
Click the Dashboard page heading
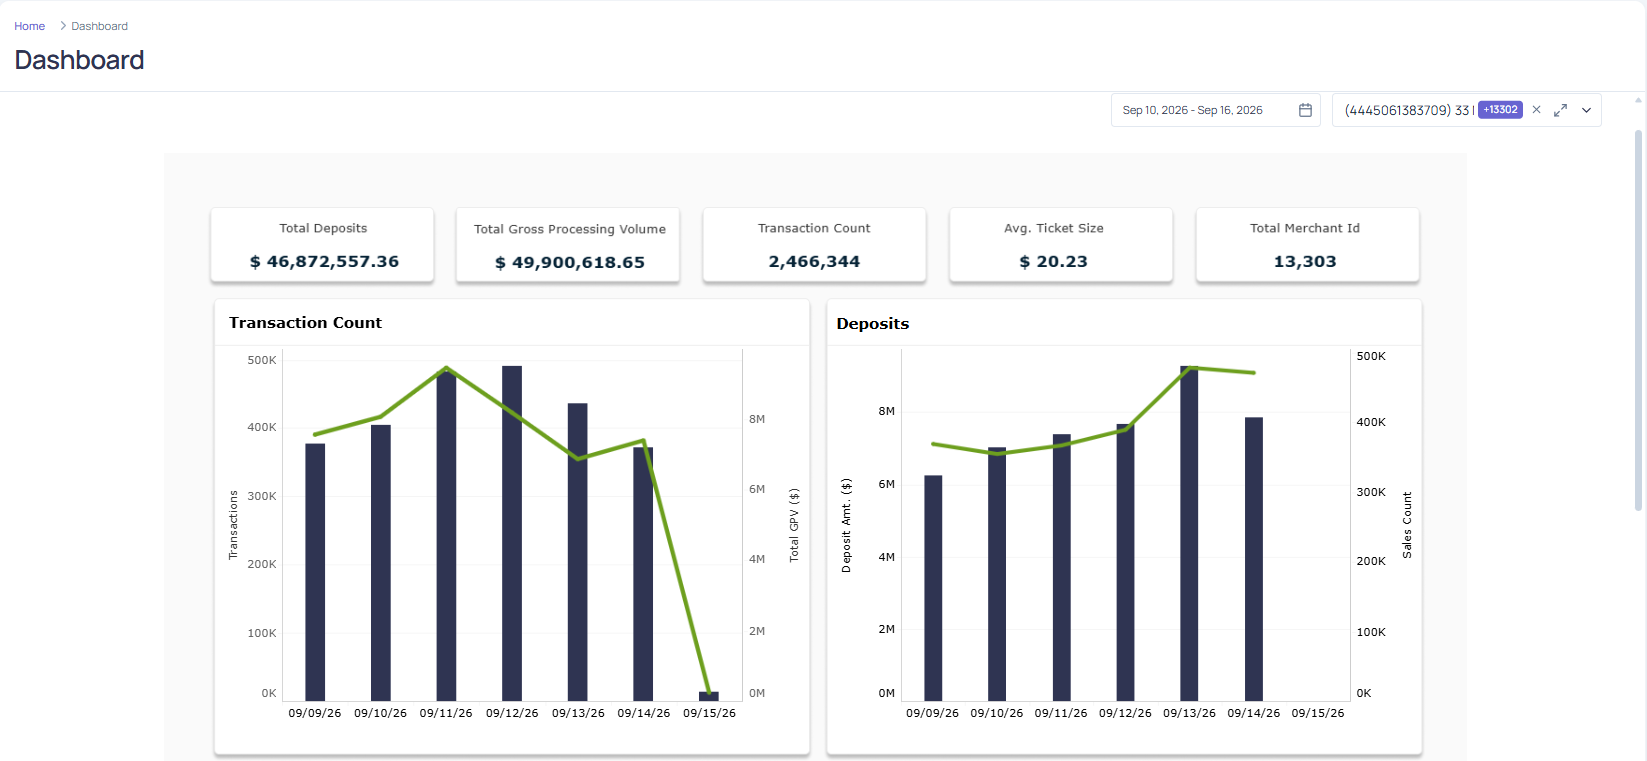[79, 60]
